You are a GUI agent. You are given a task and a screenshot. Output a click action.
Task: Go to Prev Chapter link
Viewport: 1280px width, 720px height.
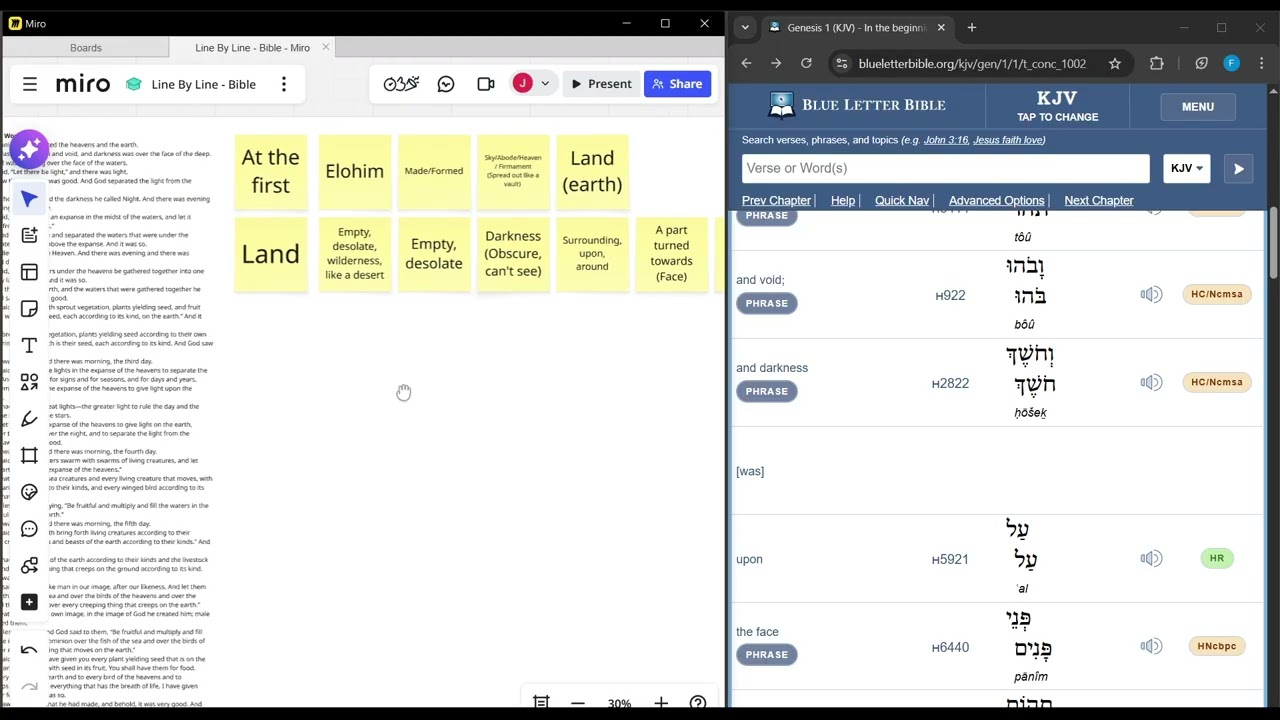776,201
